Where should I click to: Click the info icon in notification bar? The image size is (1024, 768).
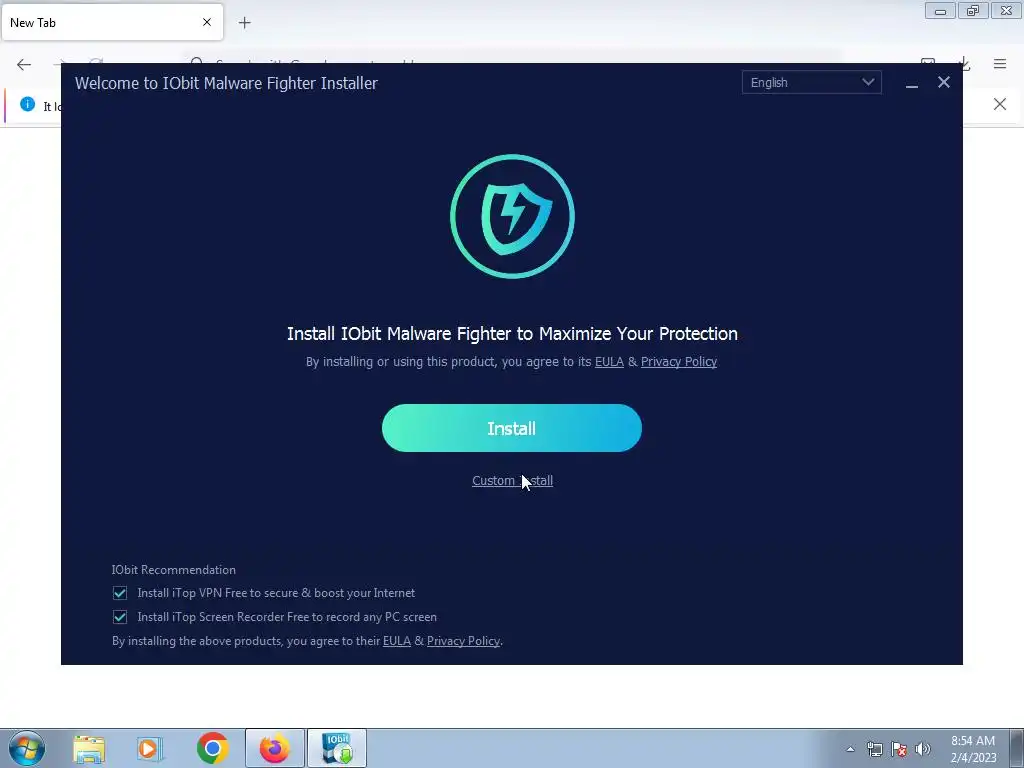click(27, 104)
